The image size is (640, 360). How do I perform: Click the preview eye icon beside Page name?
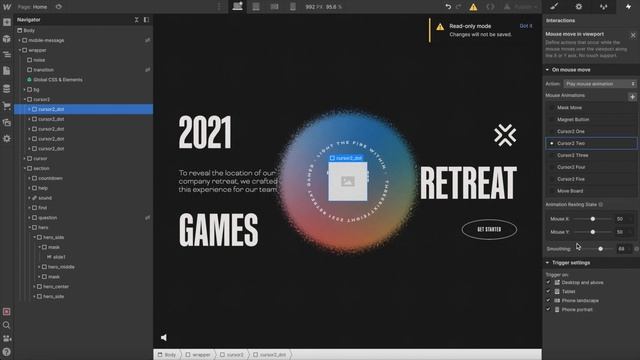(59, 7)
